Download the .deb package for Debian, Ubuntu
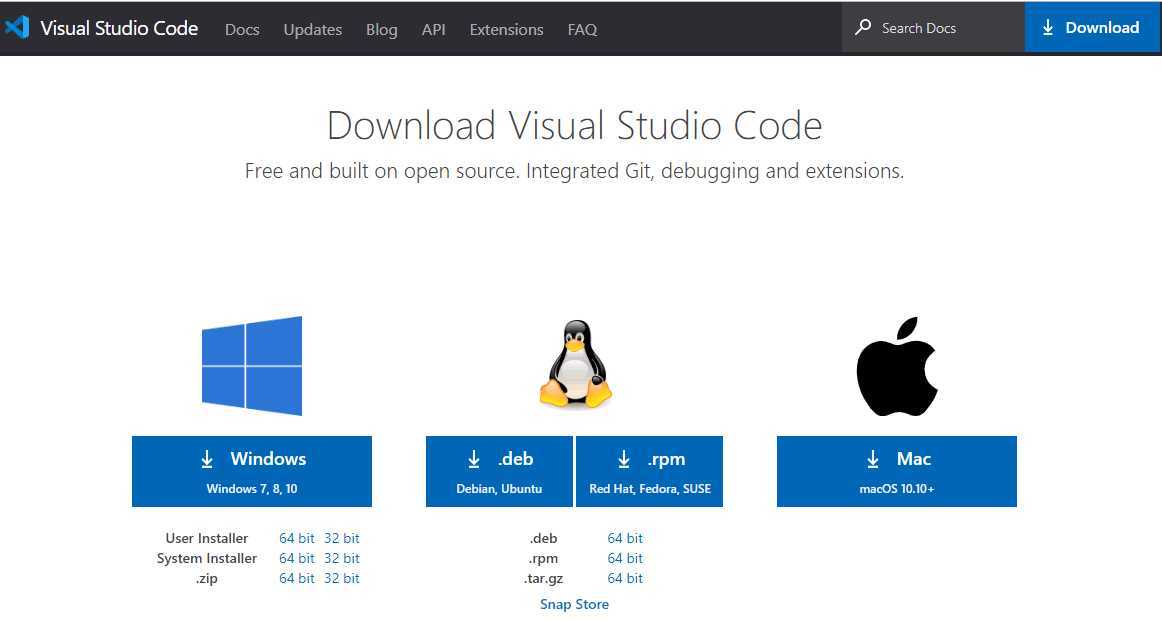Screen dimensions: 1162x621 (499, 471)
